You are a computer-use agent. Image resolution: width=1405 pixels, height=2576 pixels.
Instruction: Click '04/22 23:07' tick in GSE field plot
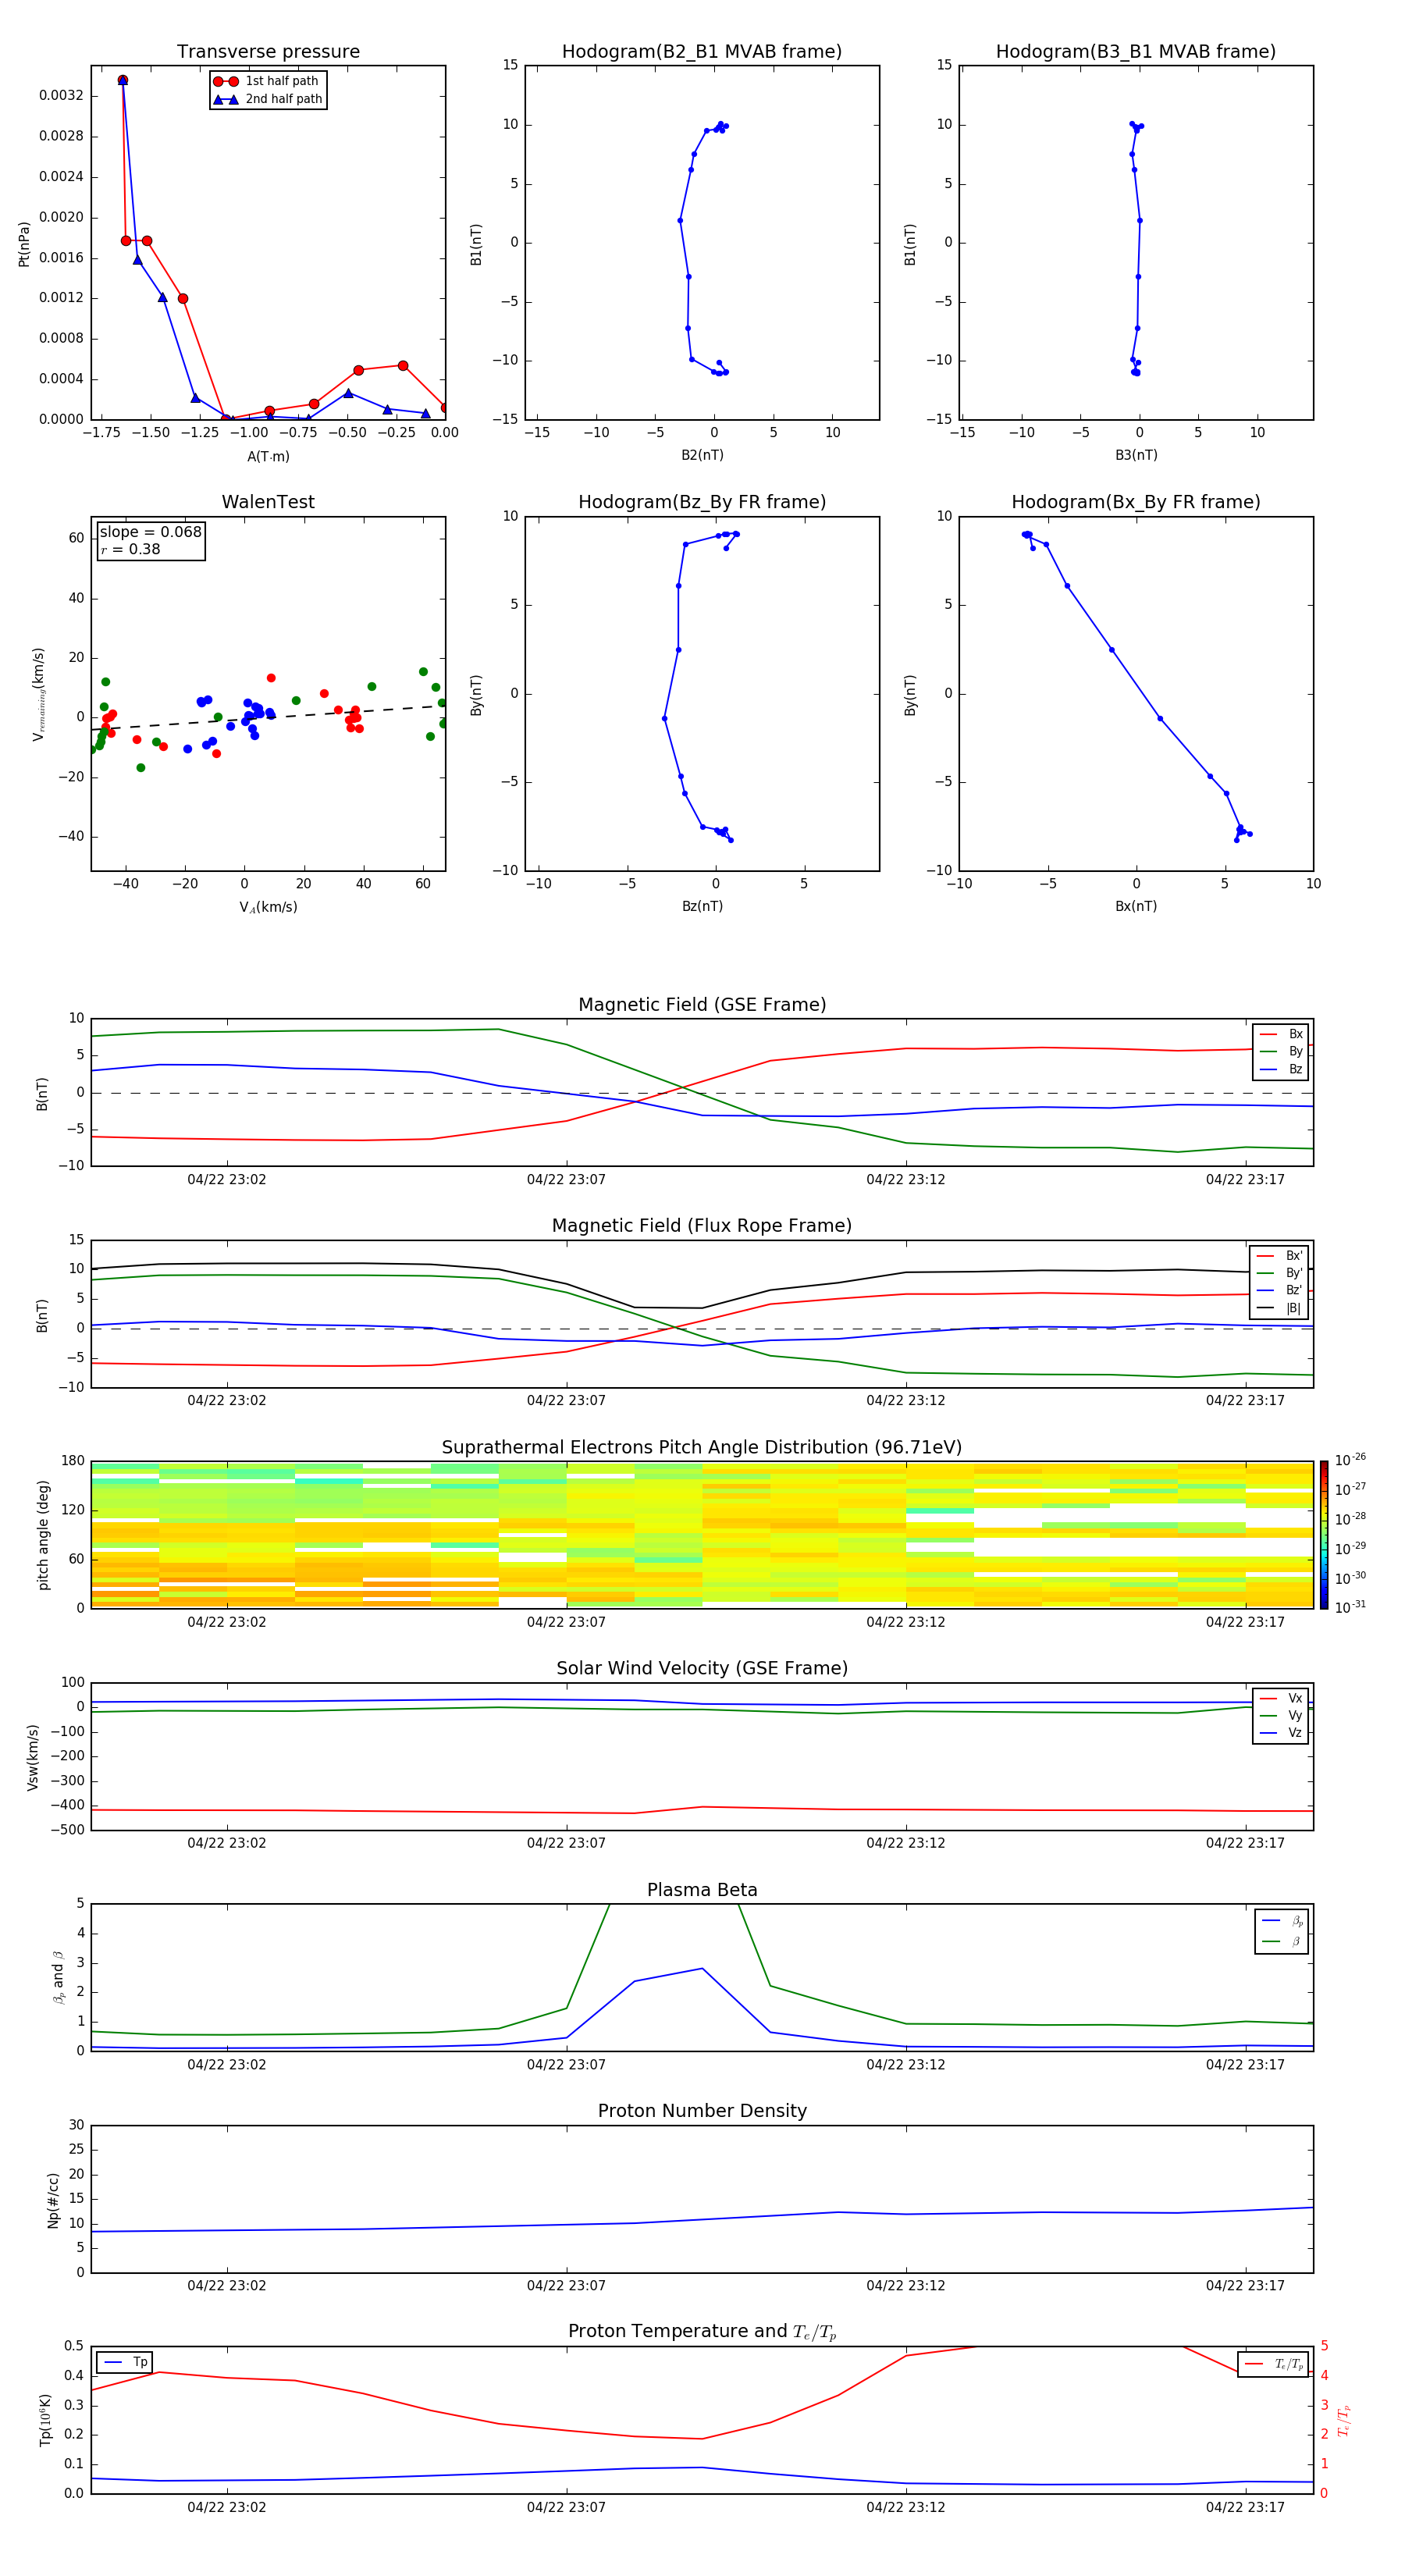point(566,1180)
